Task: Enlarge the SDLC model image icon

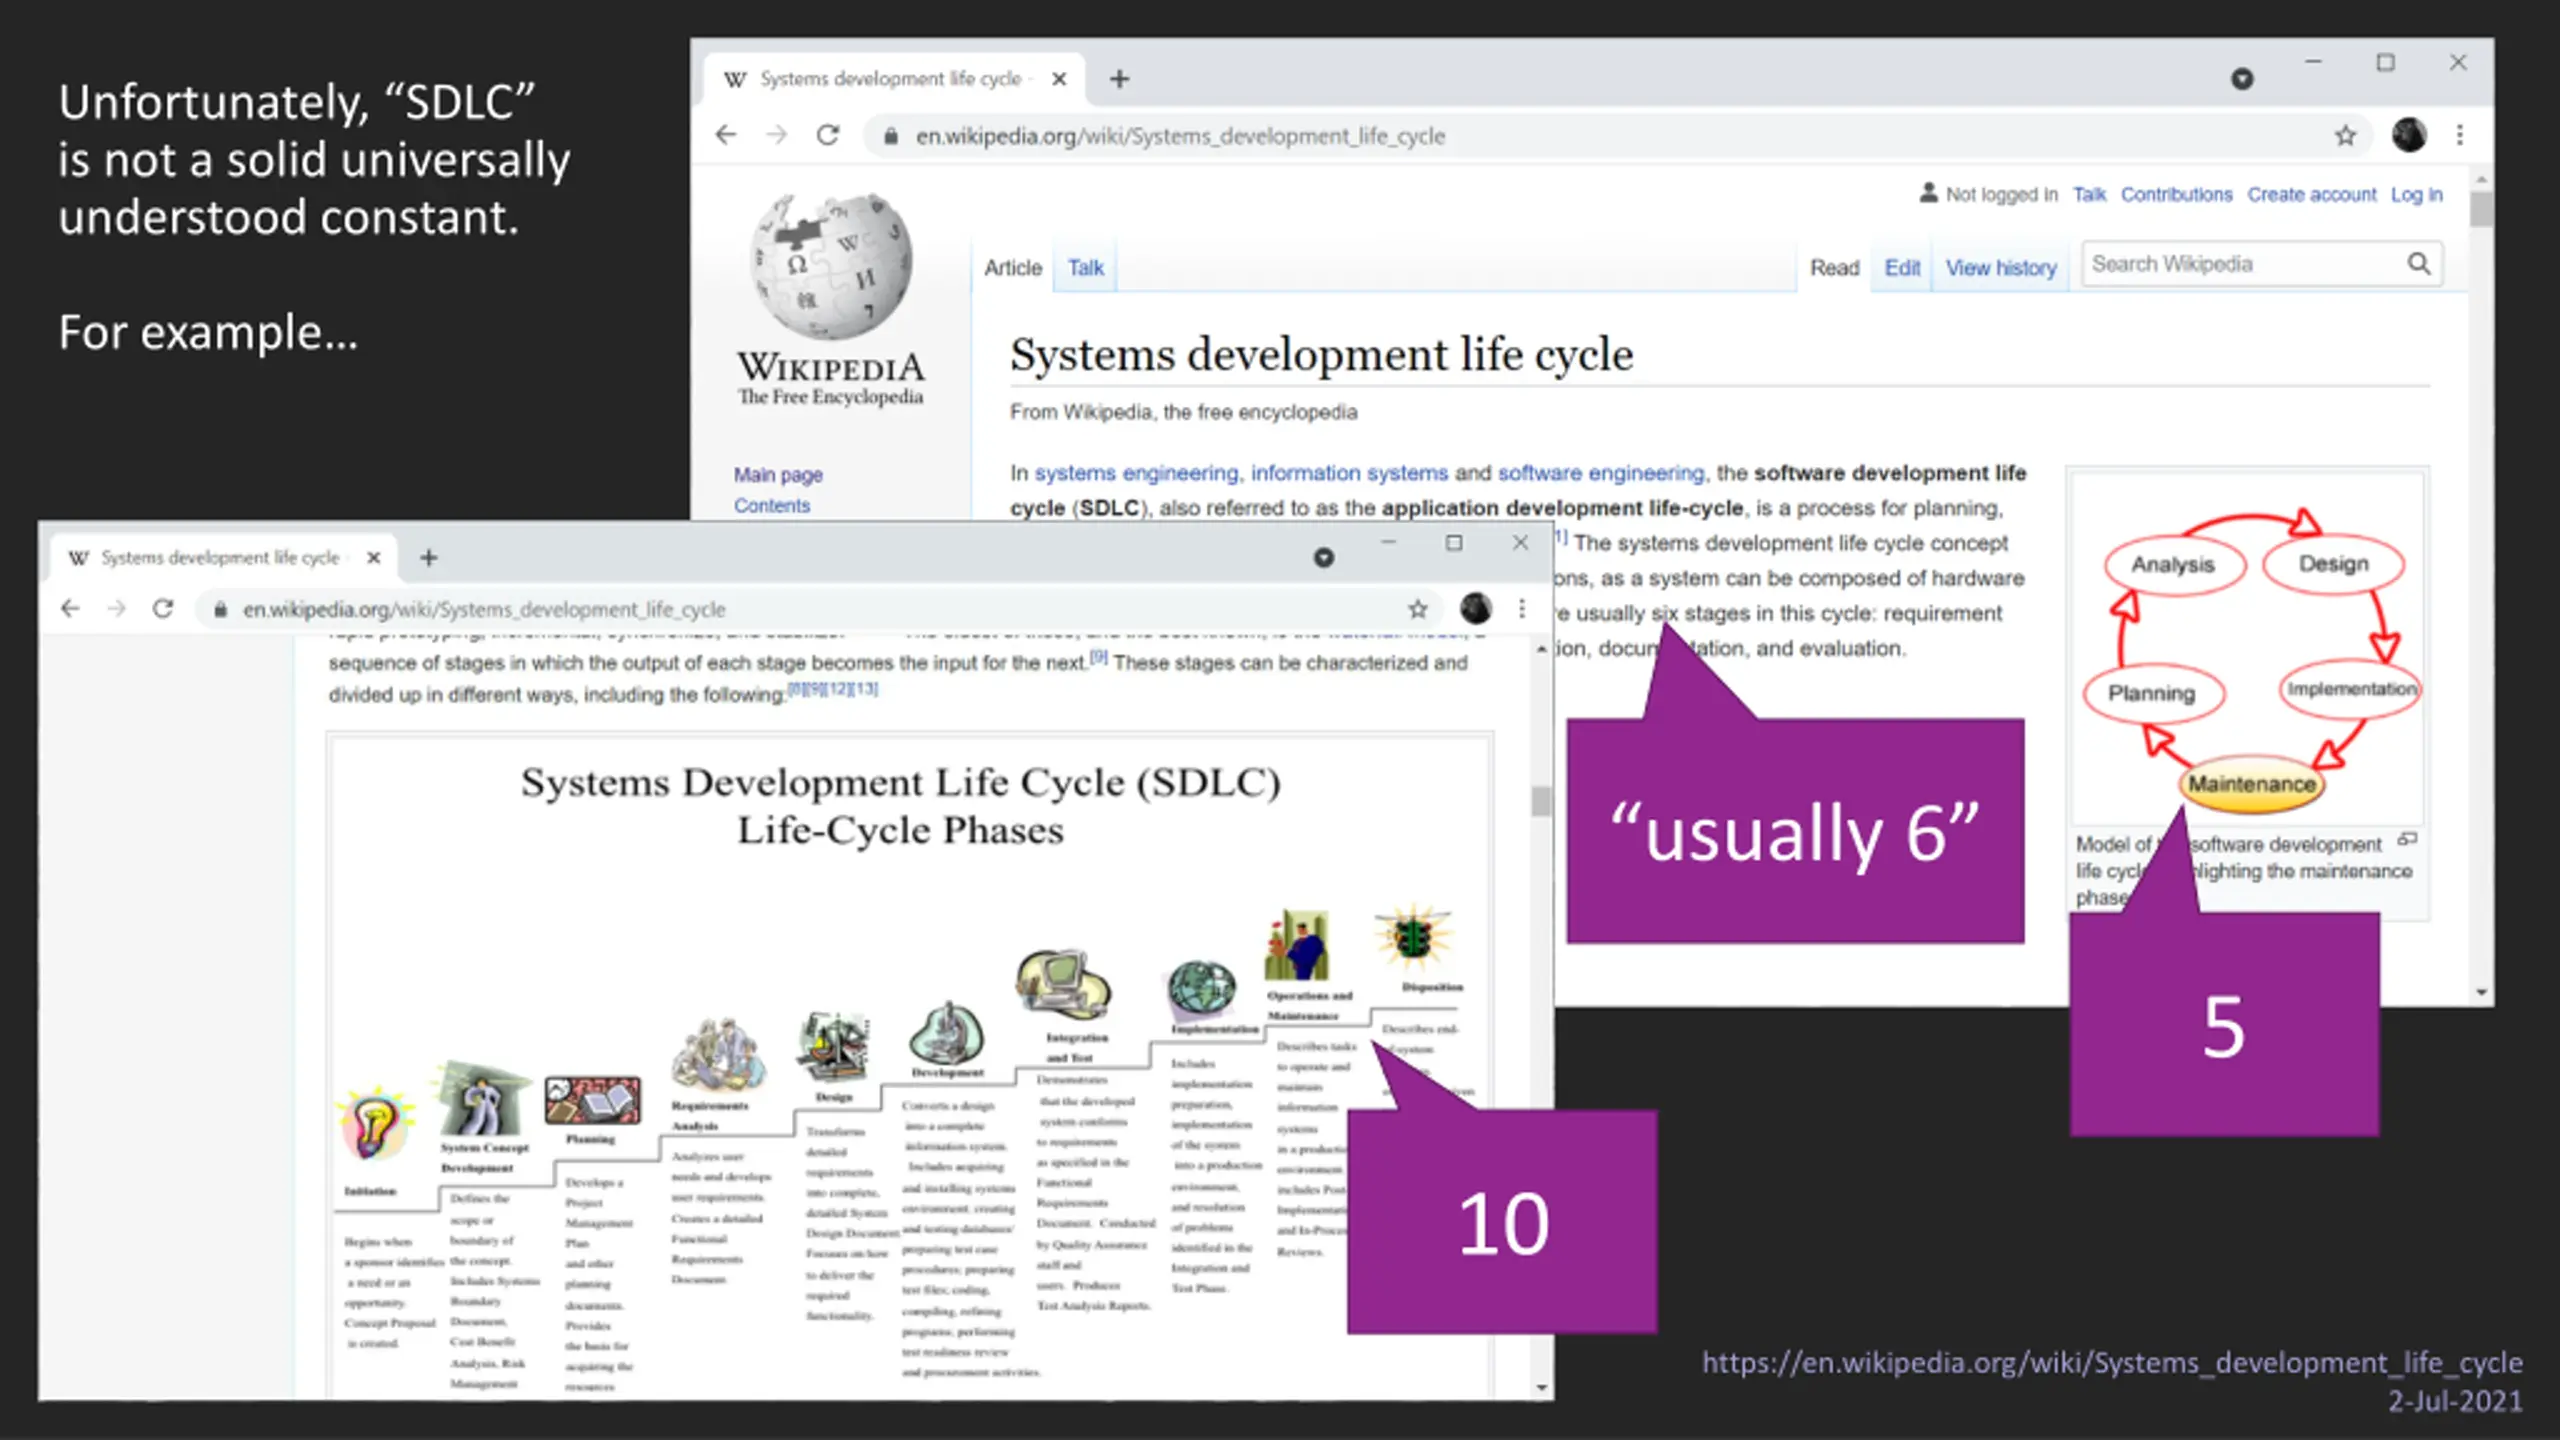Action: [2408, 839]
